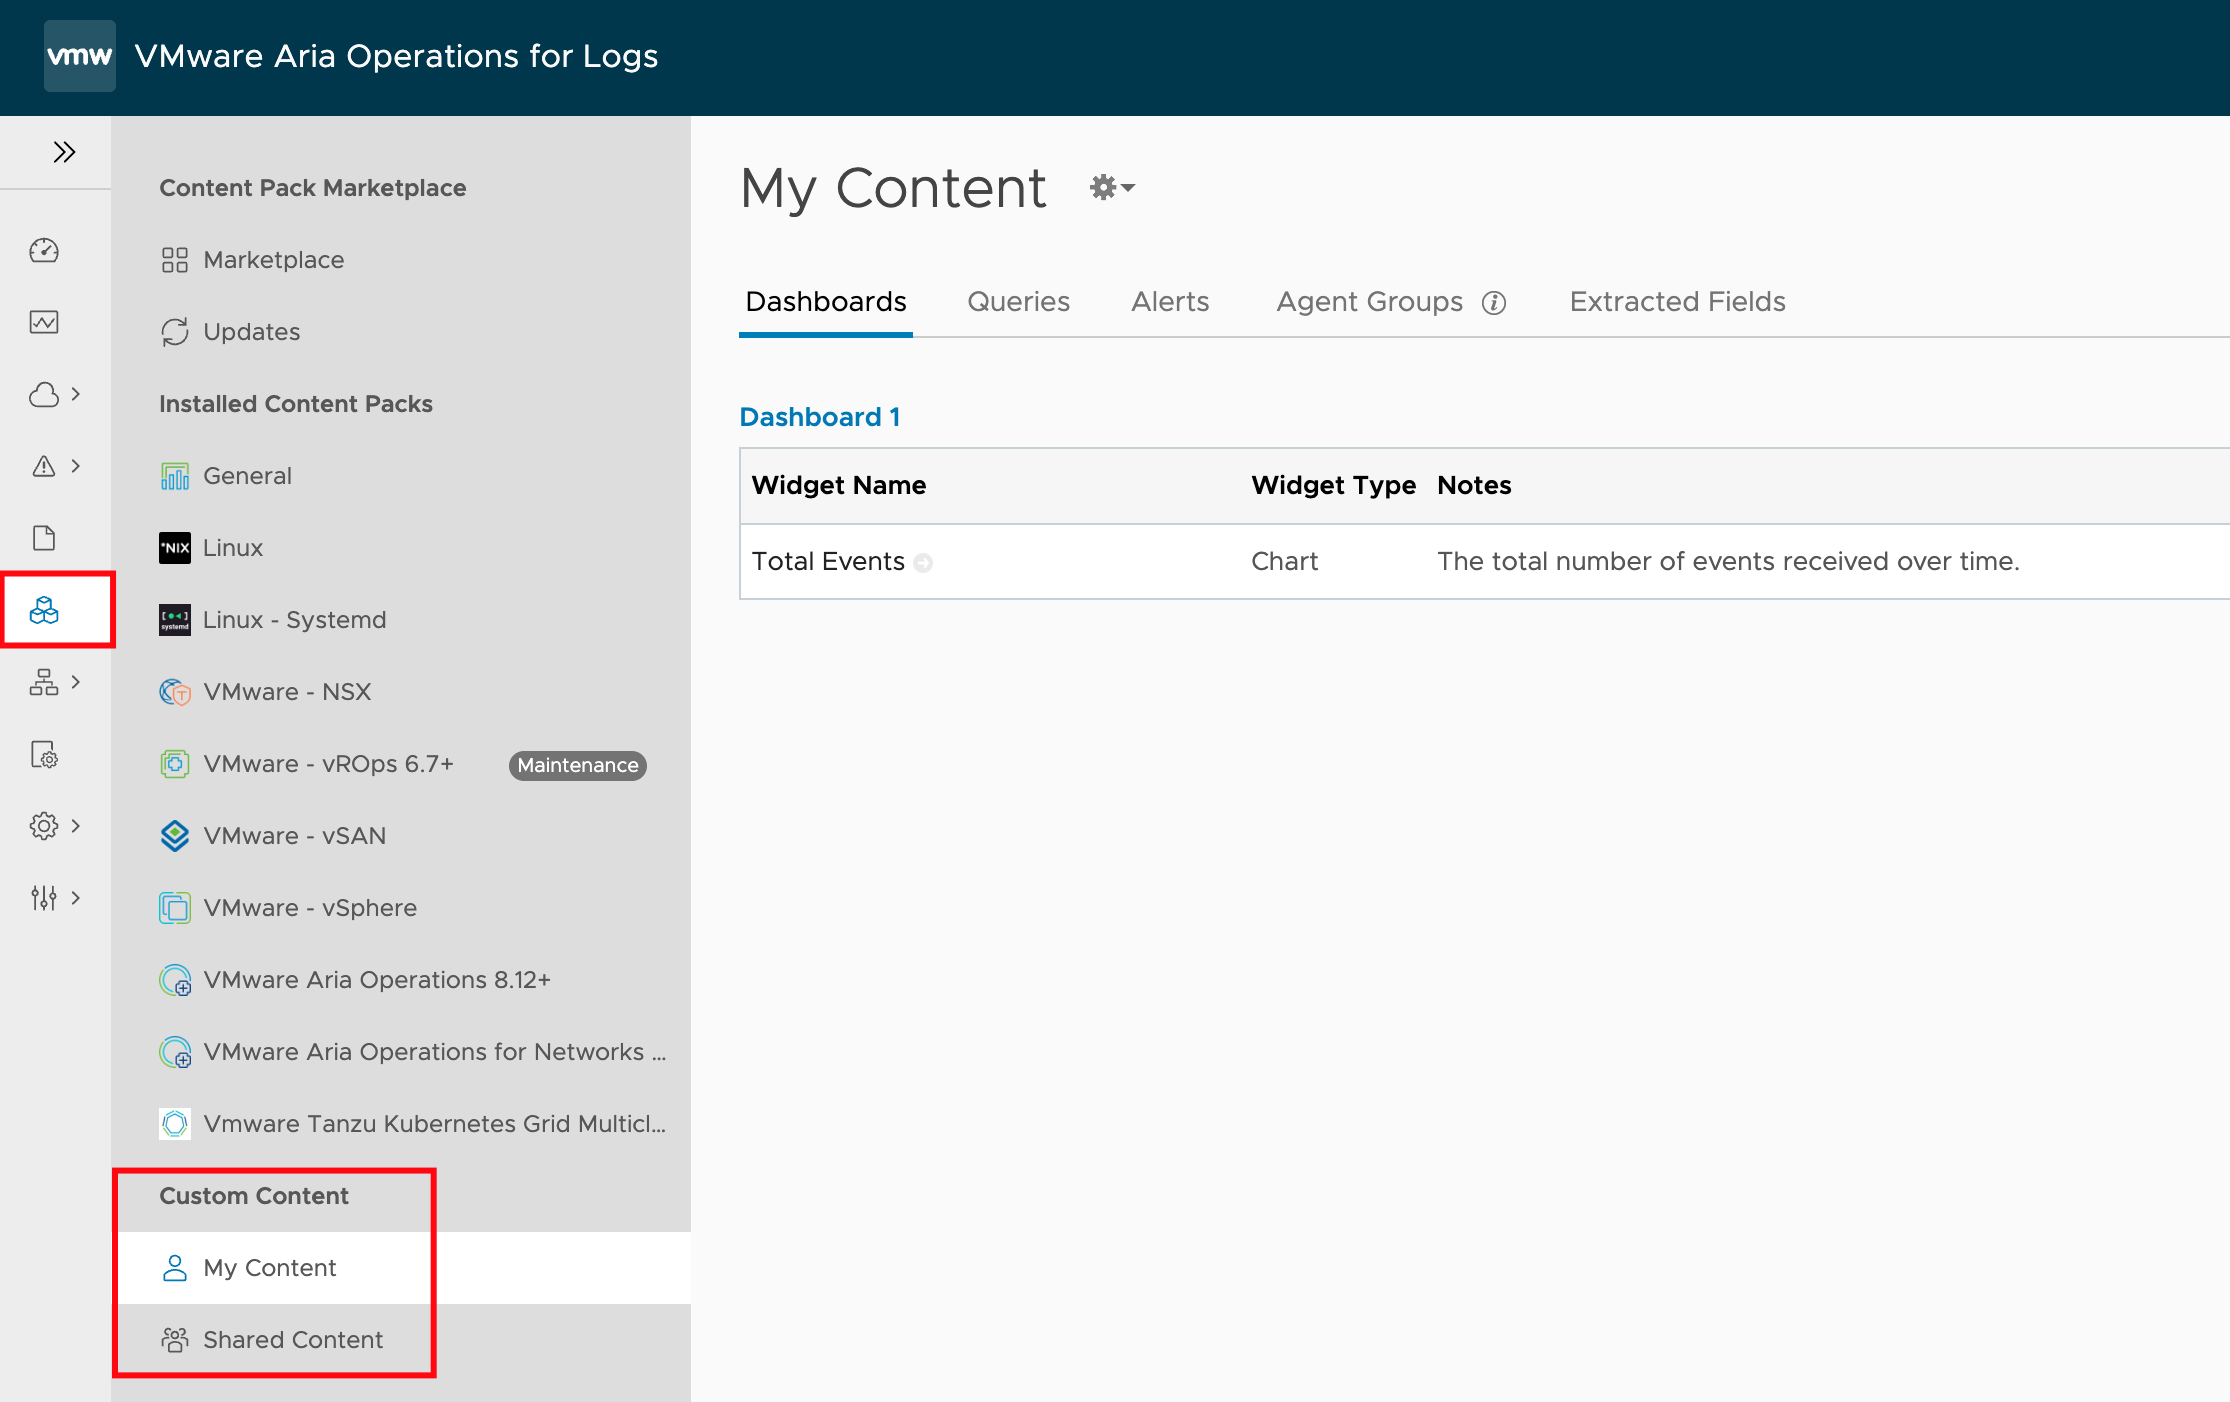This screenshot has height=1402, width=2230.
Task: Click the Content Packs cubes icon
Action: (x=44, y=610)
